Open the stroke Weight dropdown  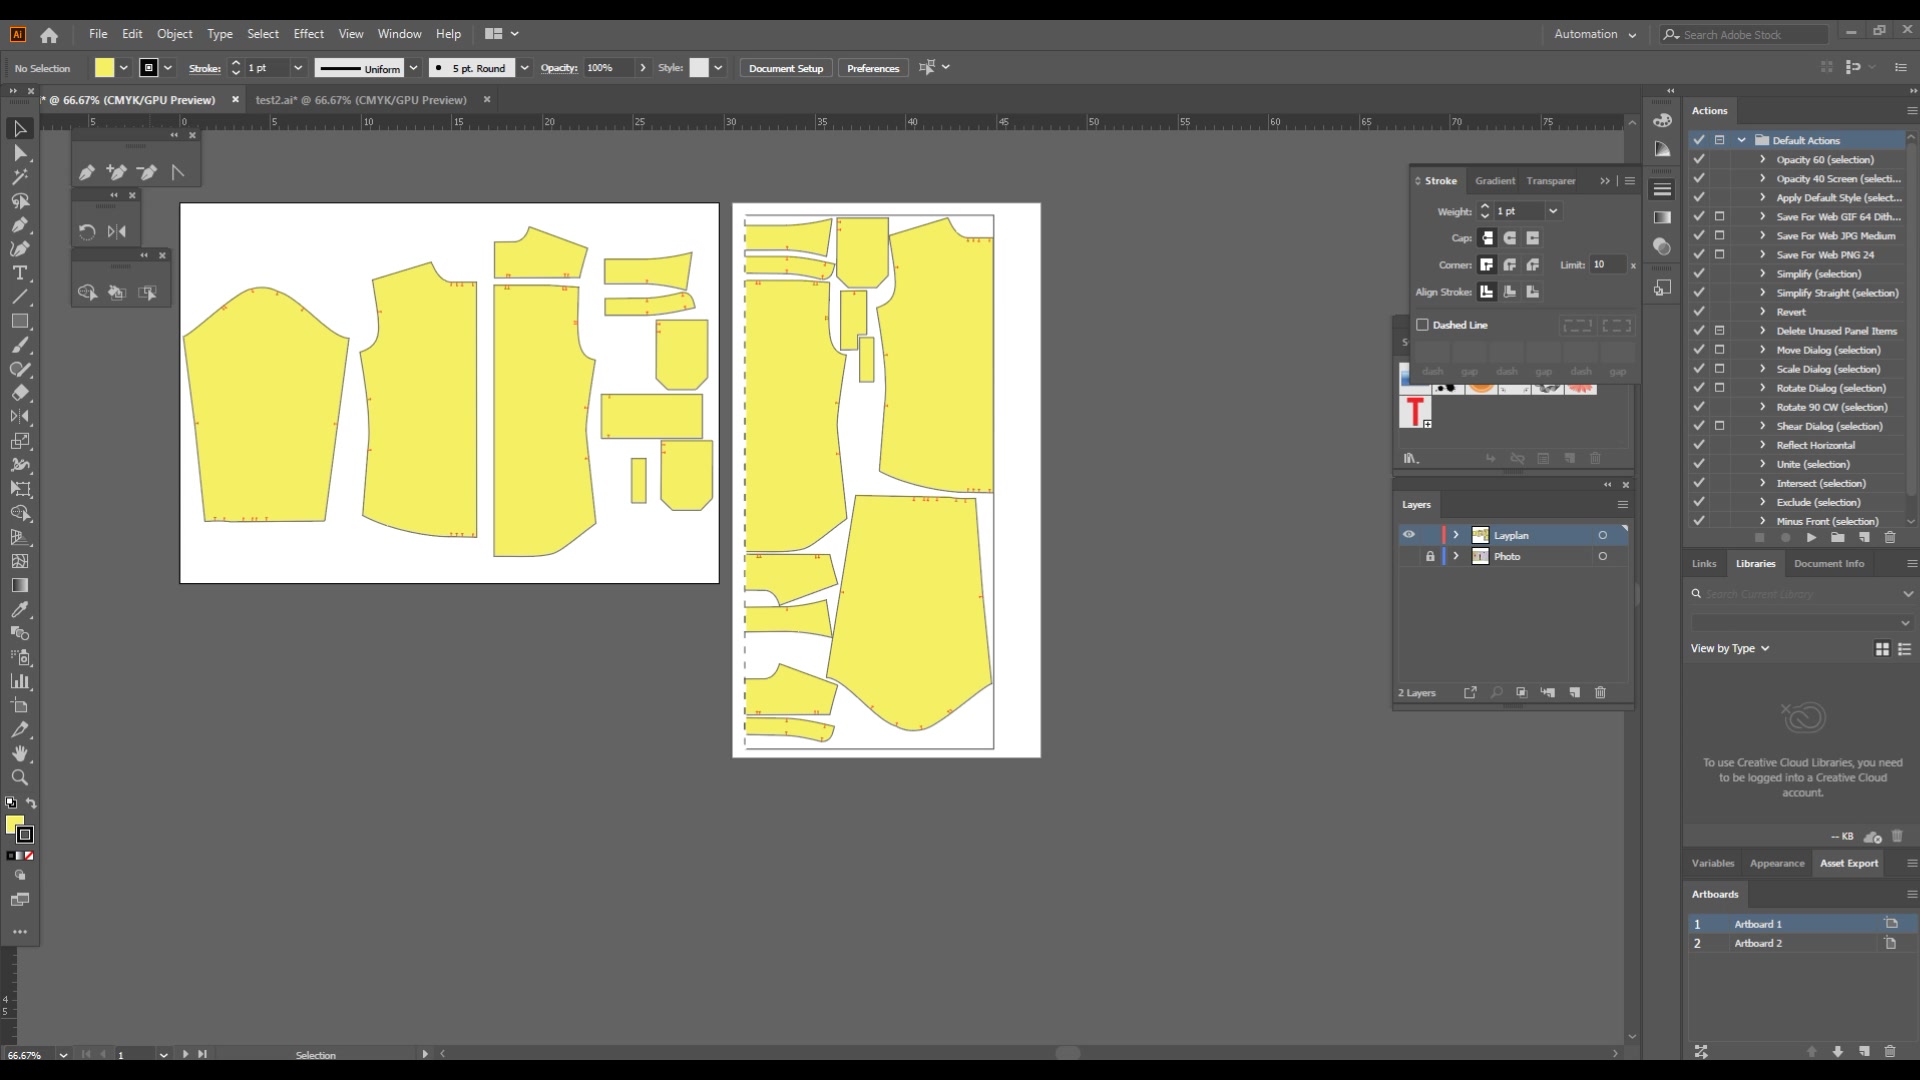(1552, 211)
